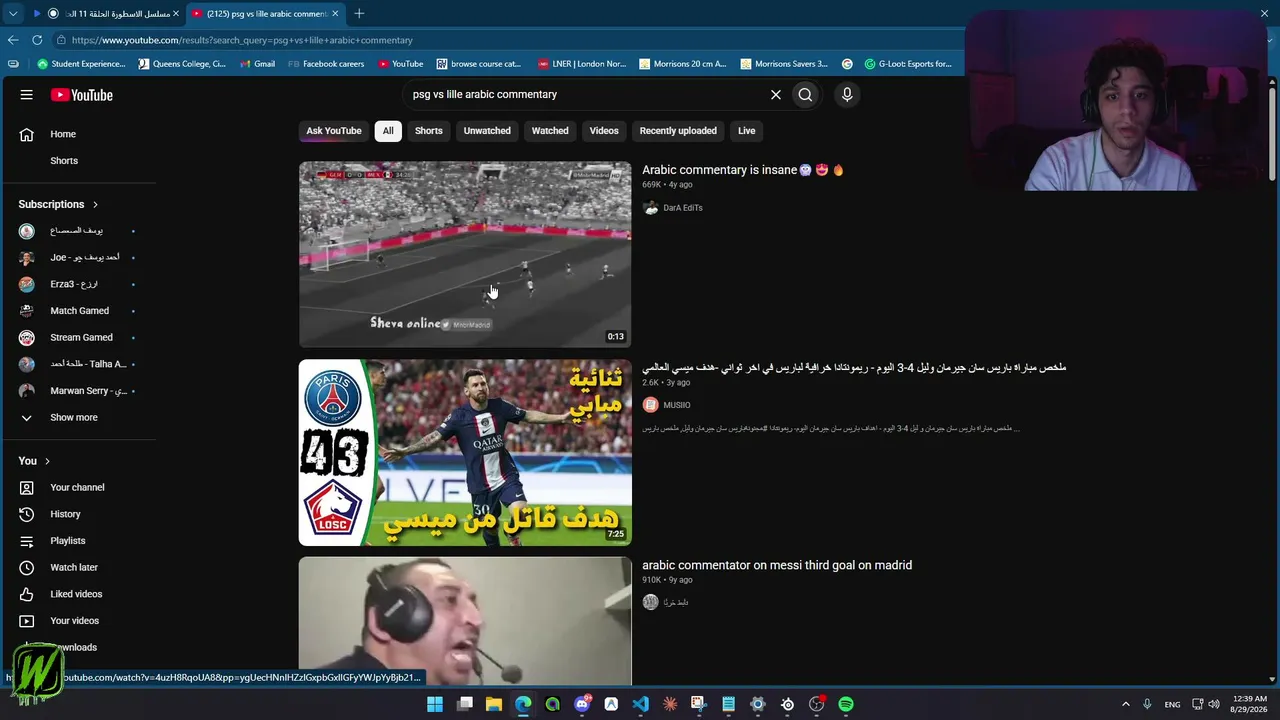Expand the You section chevron
Screen dimensions: 1280x720
pos(47,461)
